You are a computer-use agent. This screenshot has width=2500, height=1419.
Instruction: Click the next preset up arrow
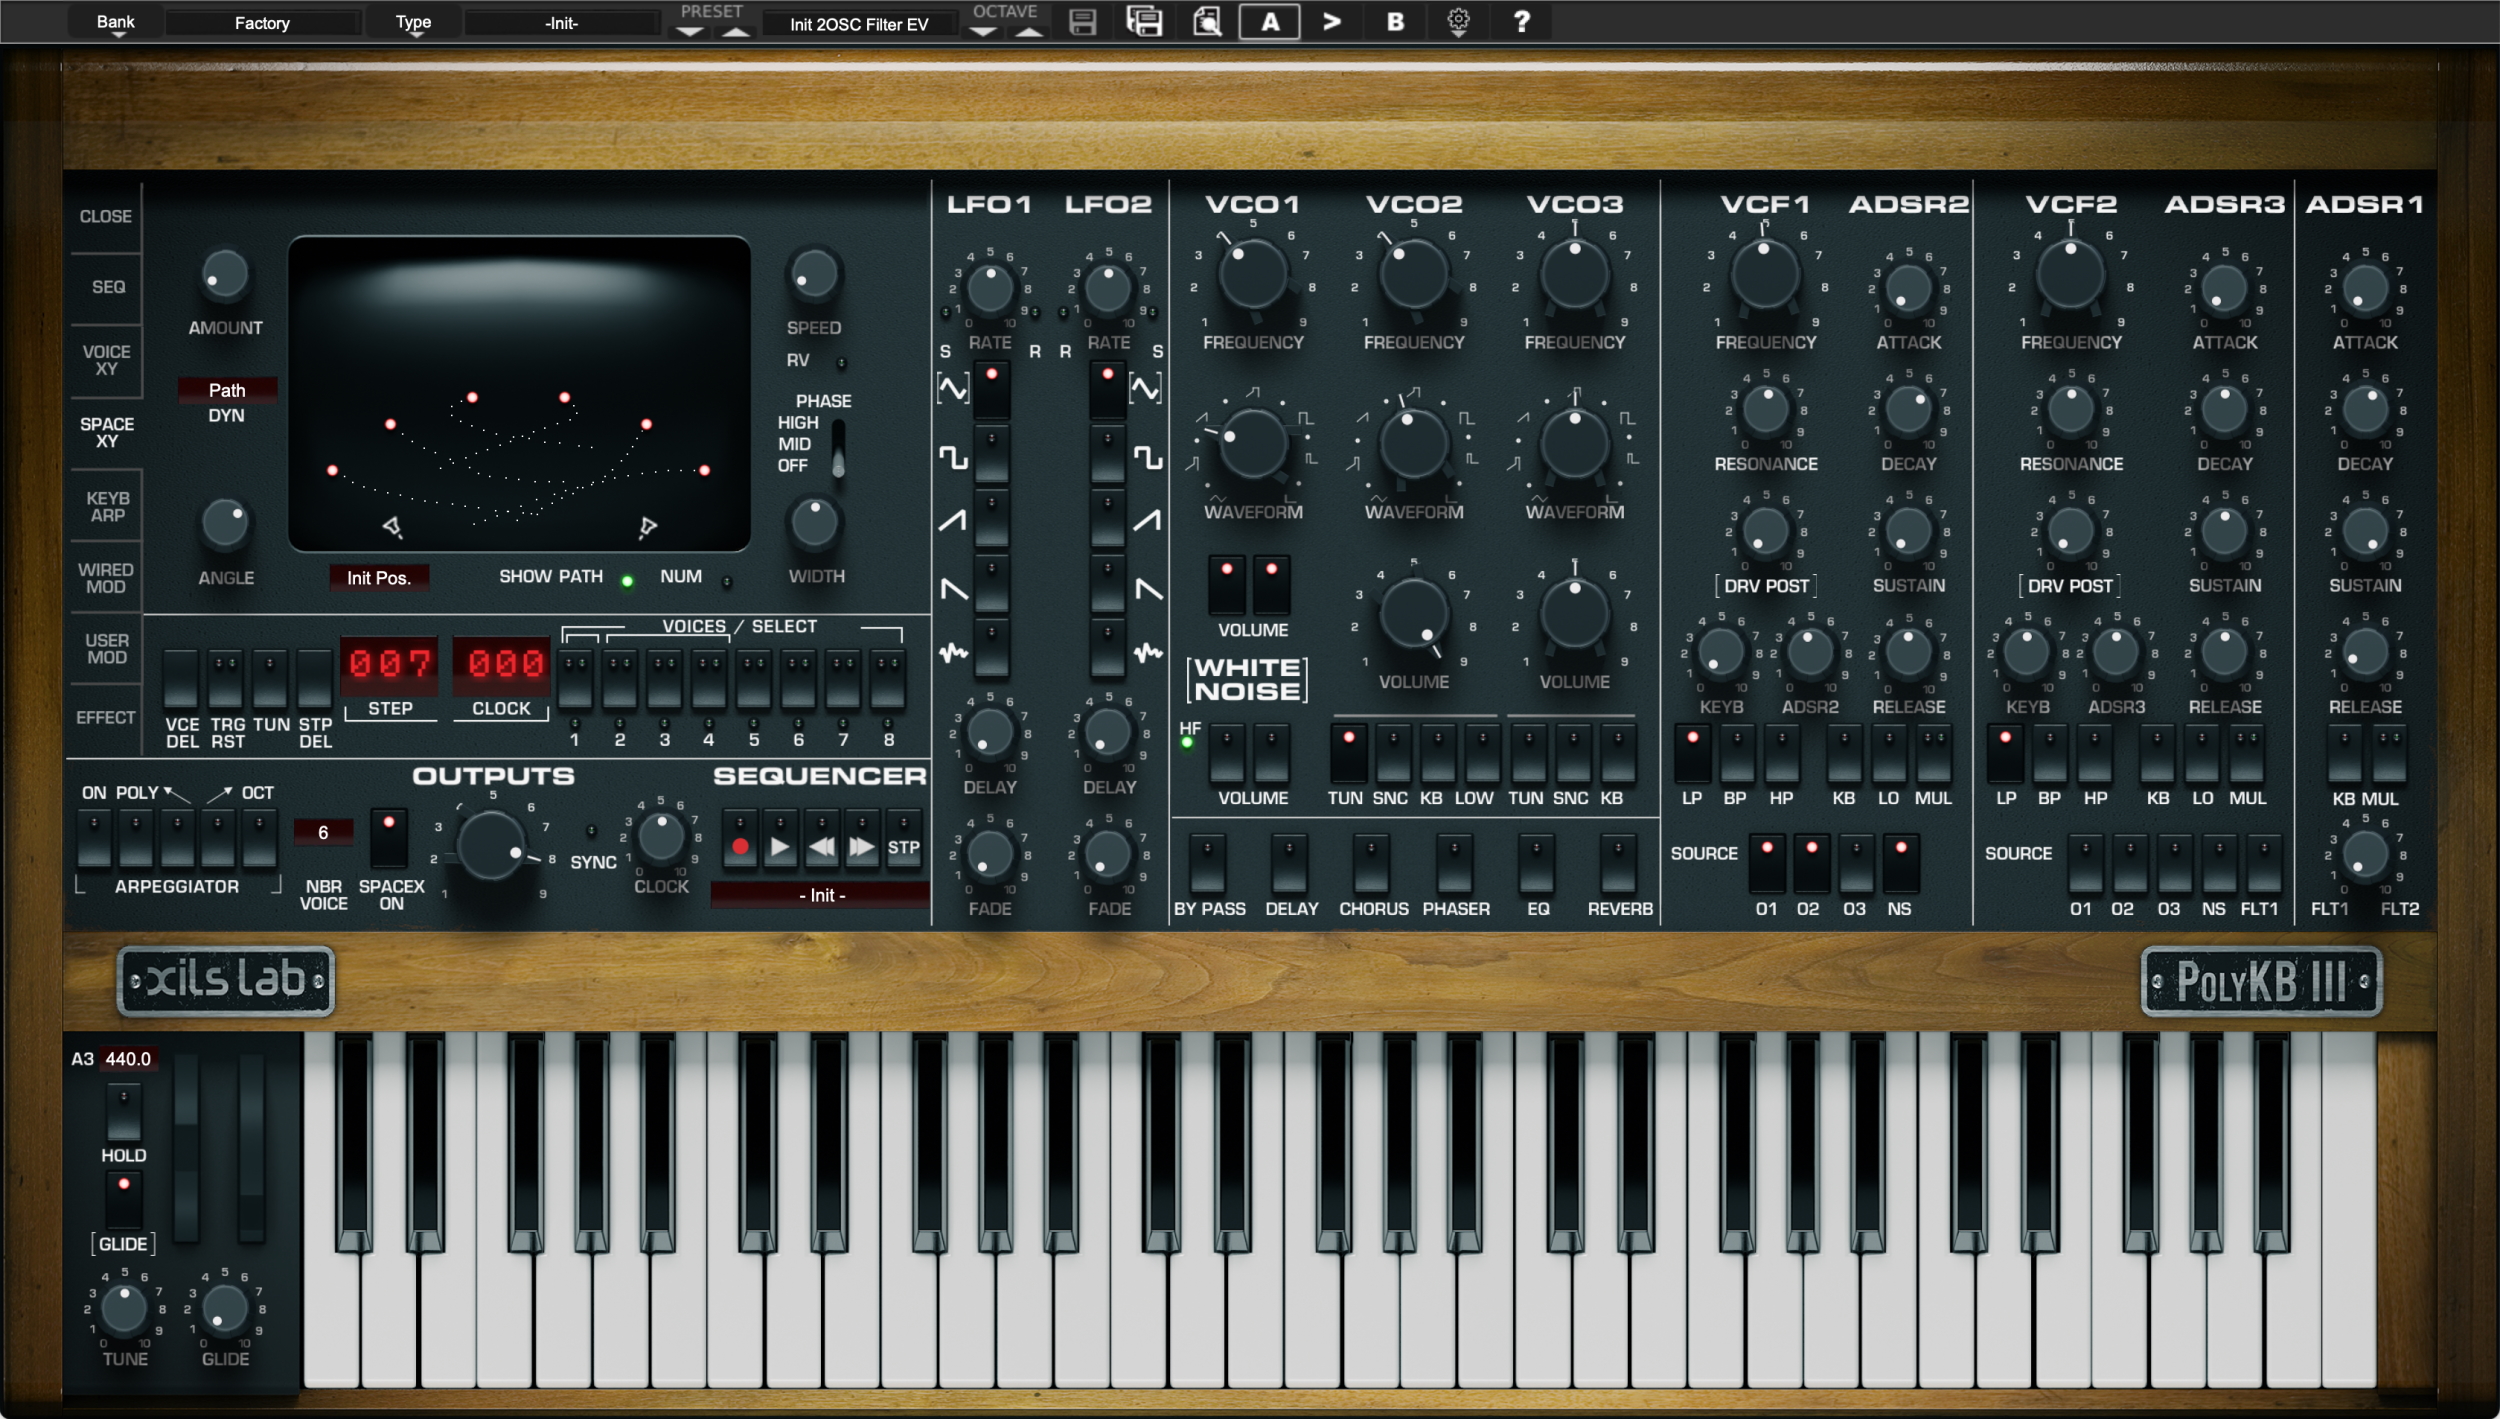[x=736, y=31]
